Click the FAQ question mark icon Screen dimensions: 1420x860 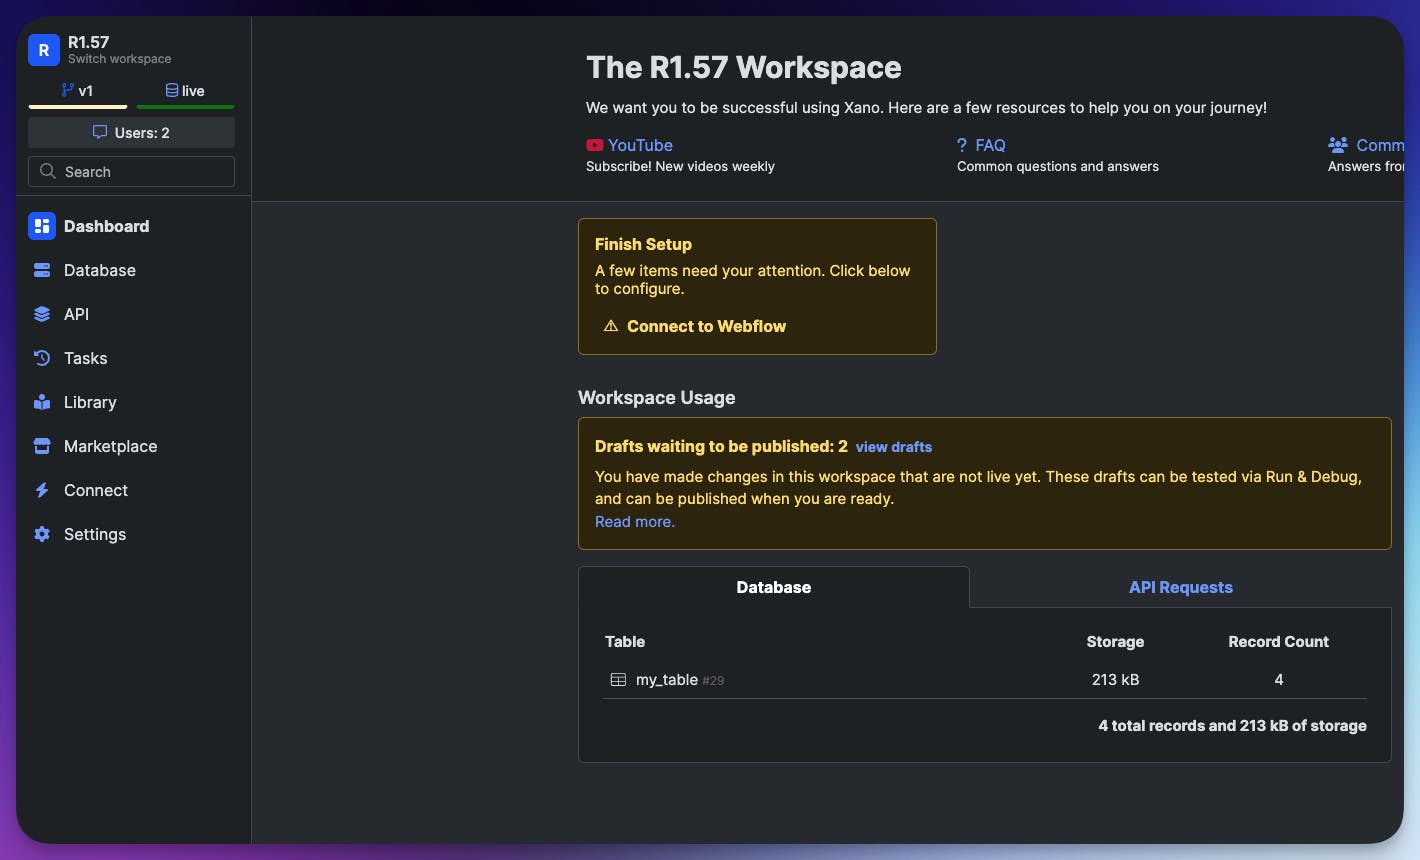tap(962, 145)
